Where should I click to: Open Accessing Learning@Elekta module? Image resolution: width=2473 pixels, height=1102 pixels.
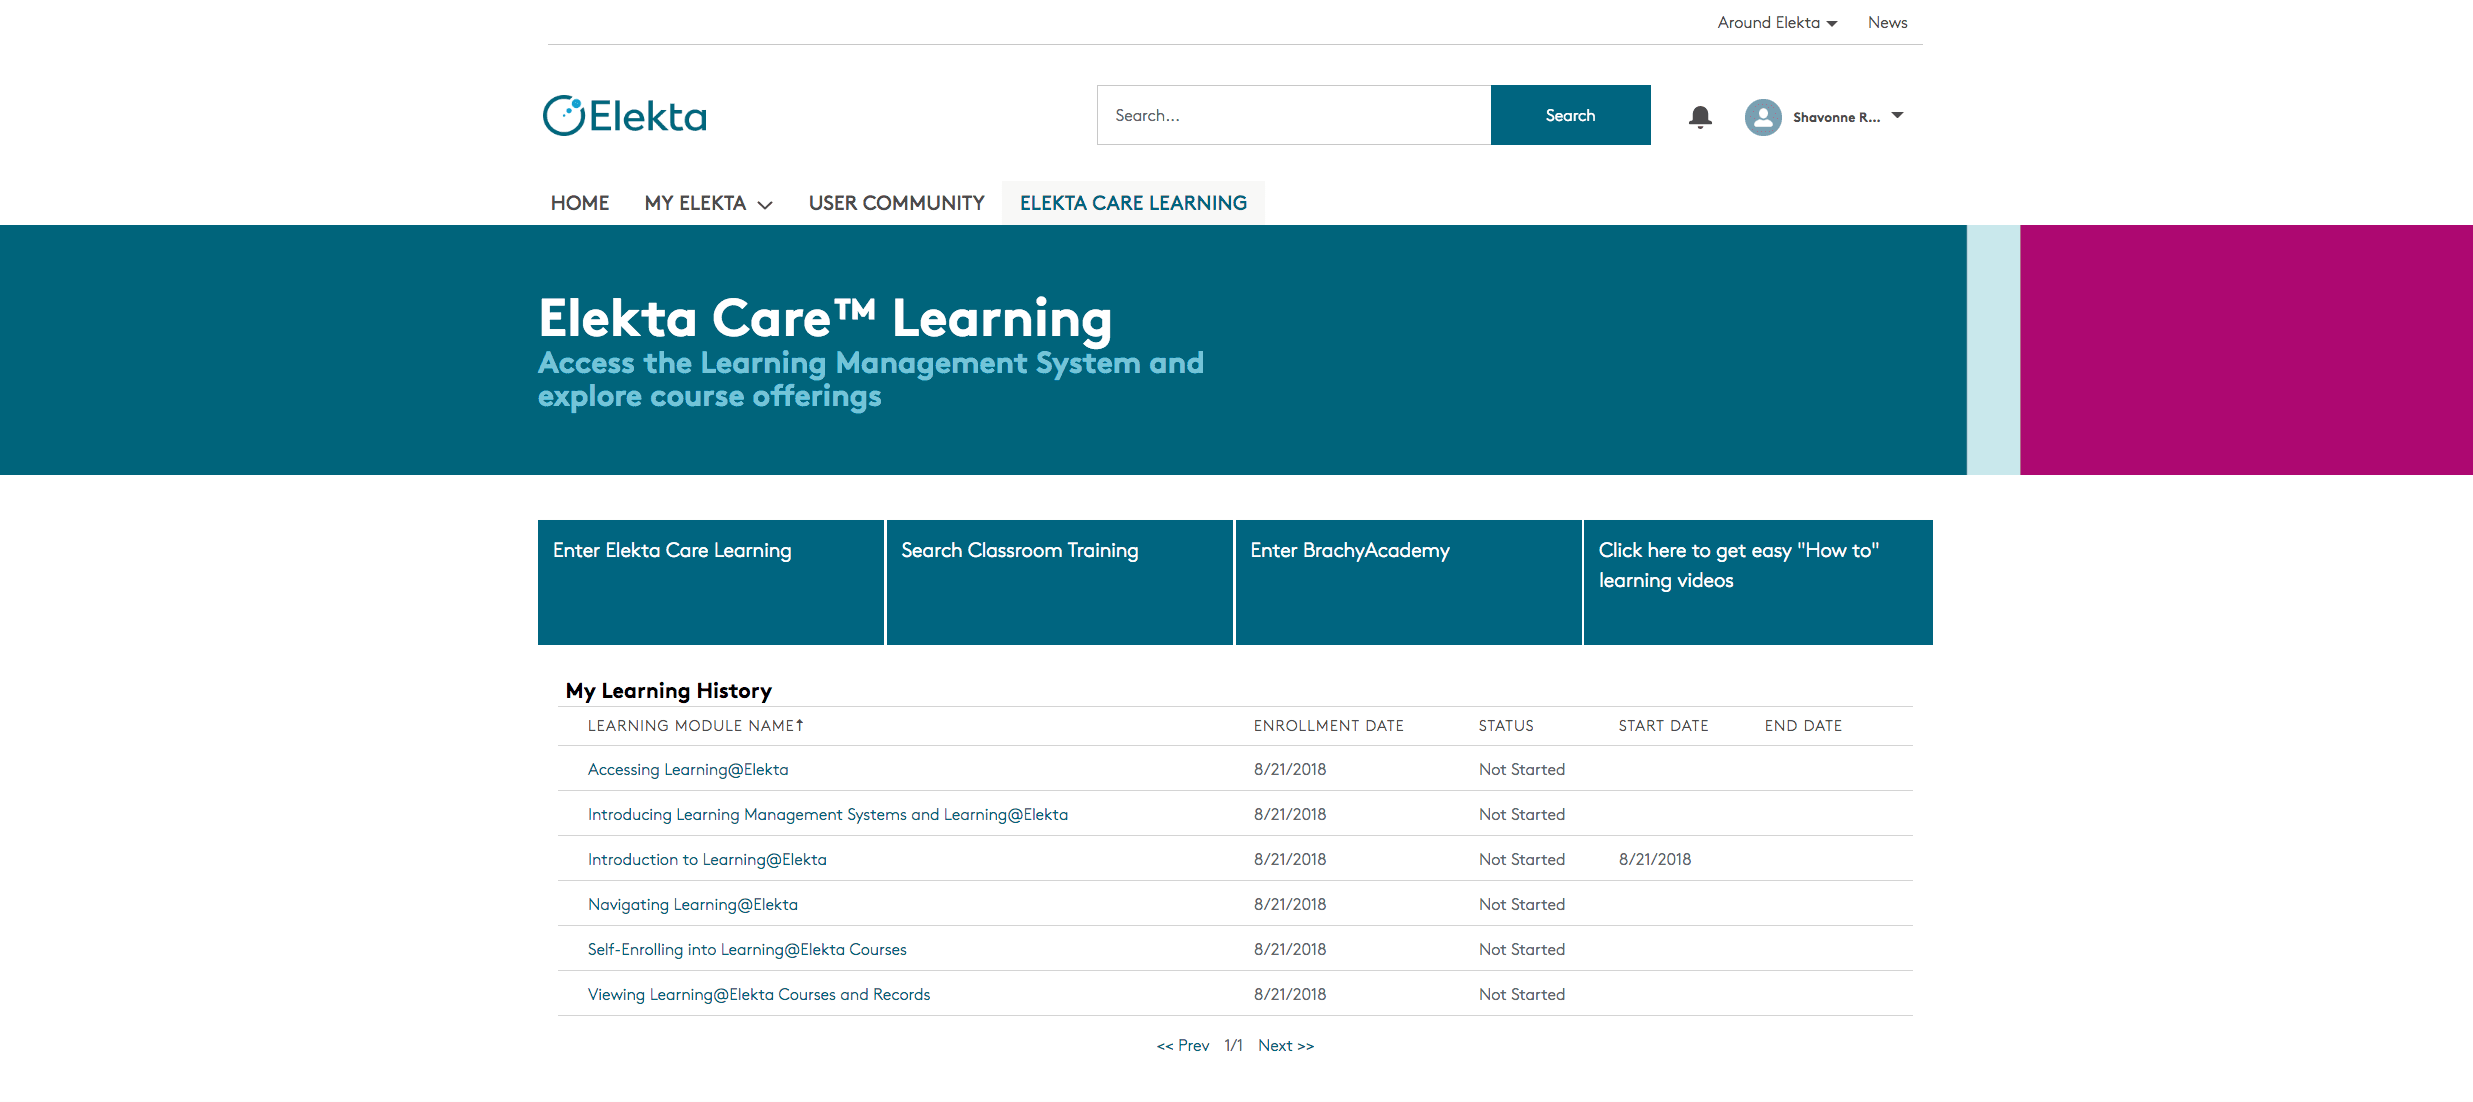(x=688, y=769)
